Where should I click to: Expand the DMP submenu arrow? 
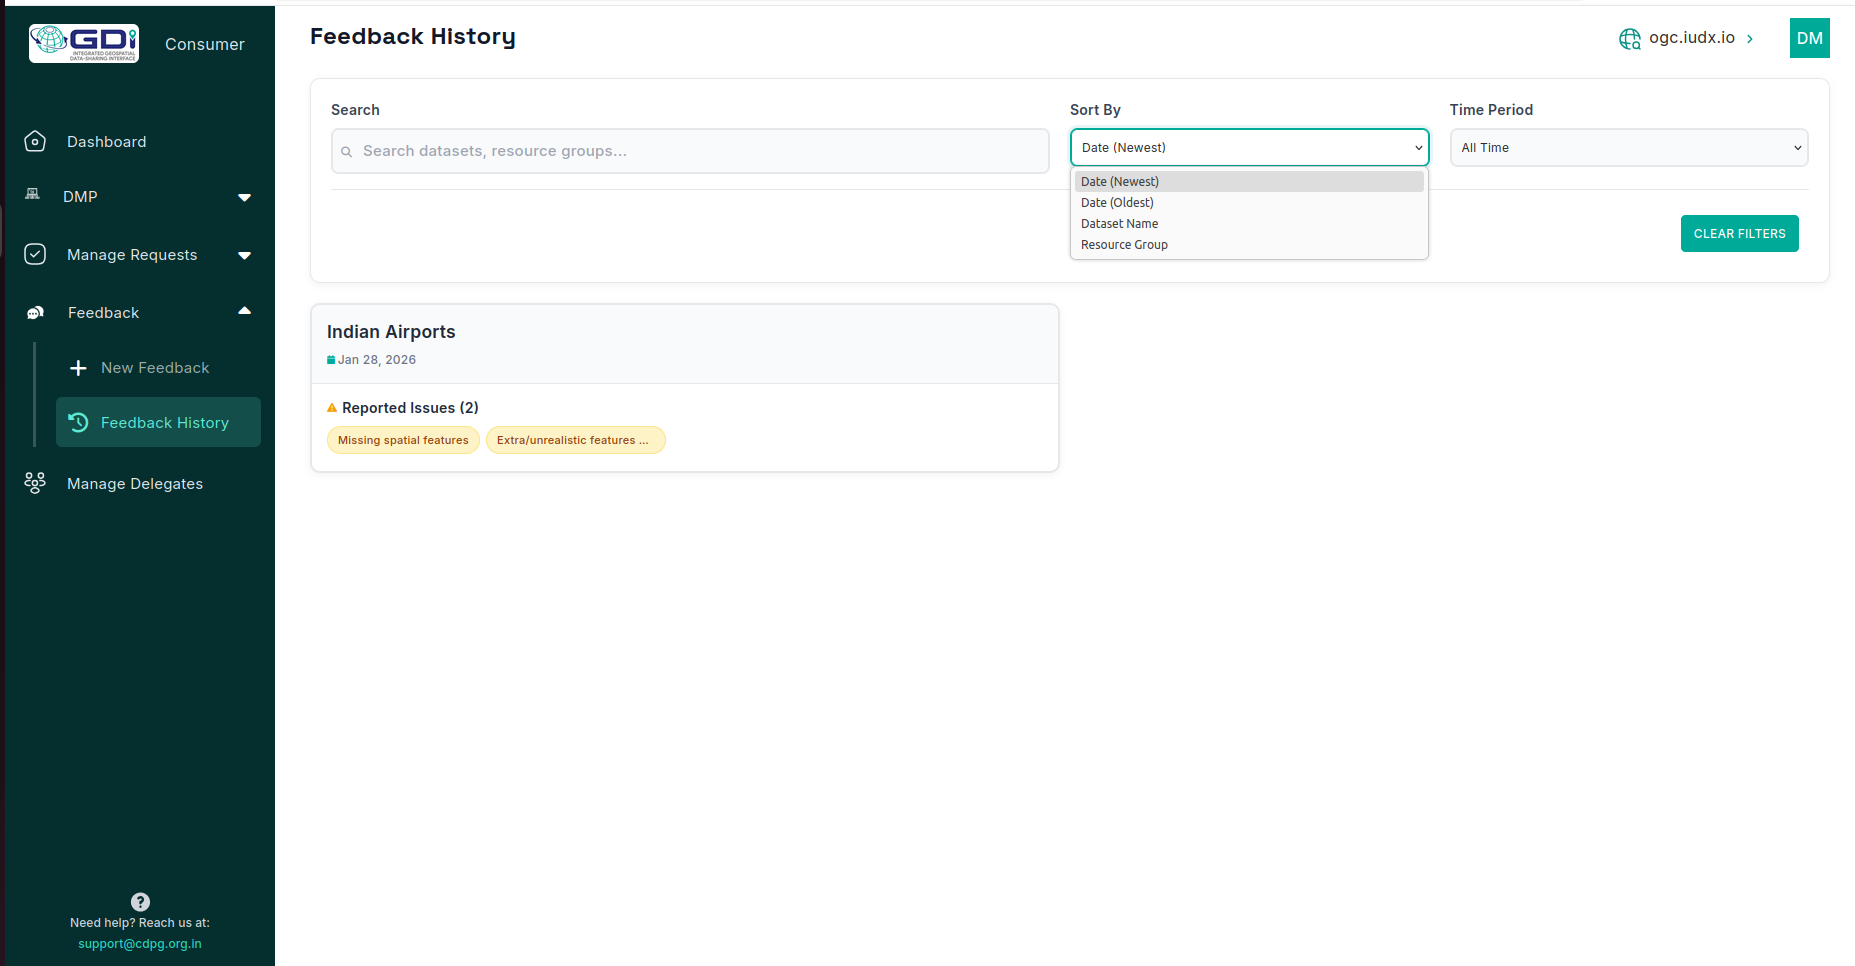coord(244,197)
